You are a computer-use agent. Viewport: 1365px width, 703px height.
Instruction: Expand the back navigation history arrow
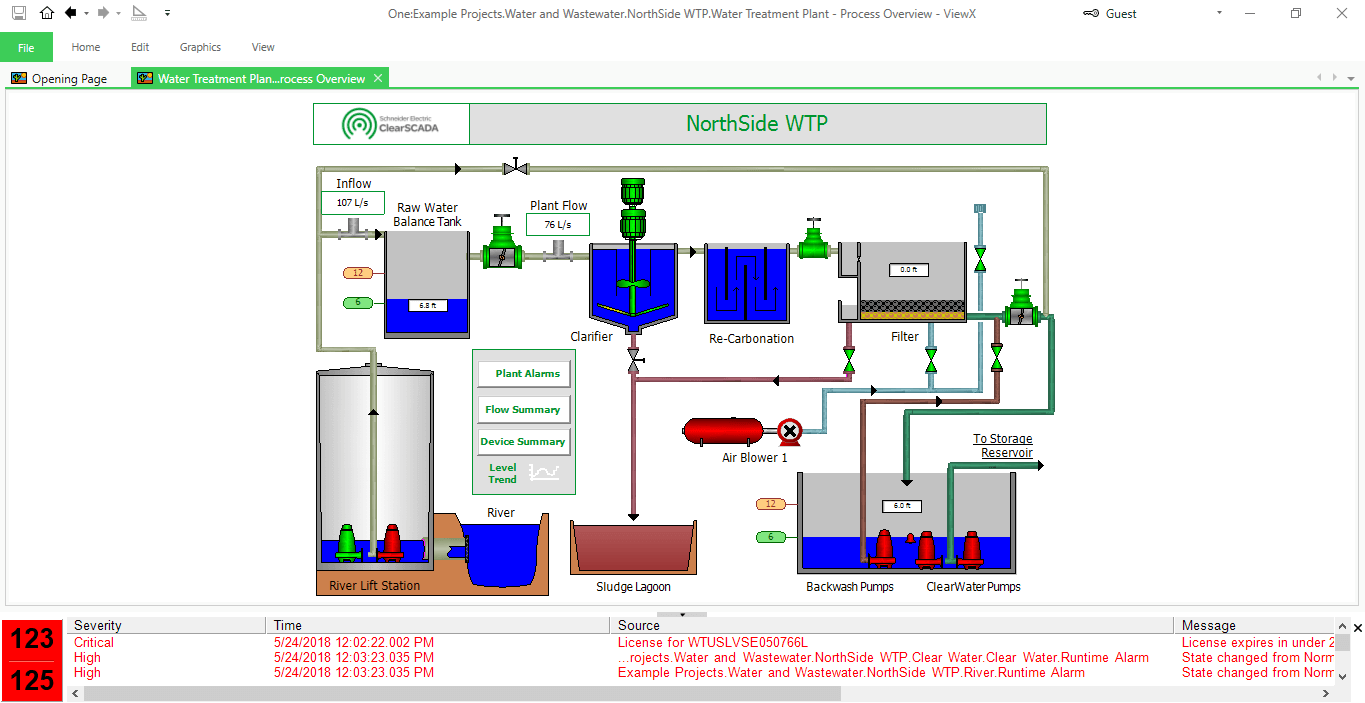85,13
